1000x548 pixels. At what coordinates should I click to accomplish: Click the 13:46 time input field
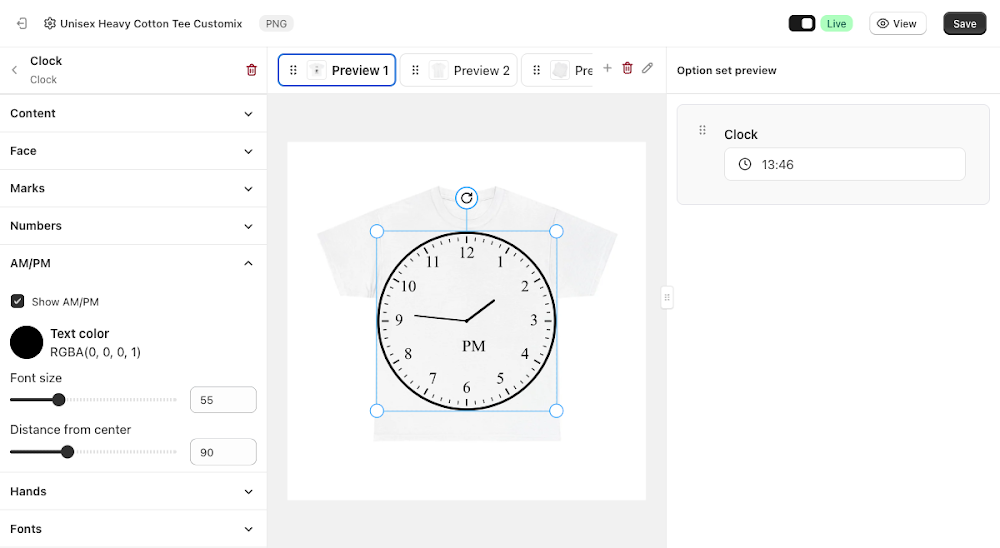point(844,165)
